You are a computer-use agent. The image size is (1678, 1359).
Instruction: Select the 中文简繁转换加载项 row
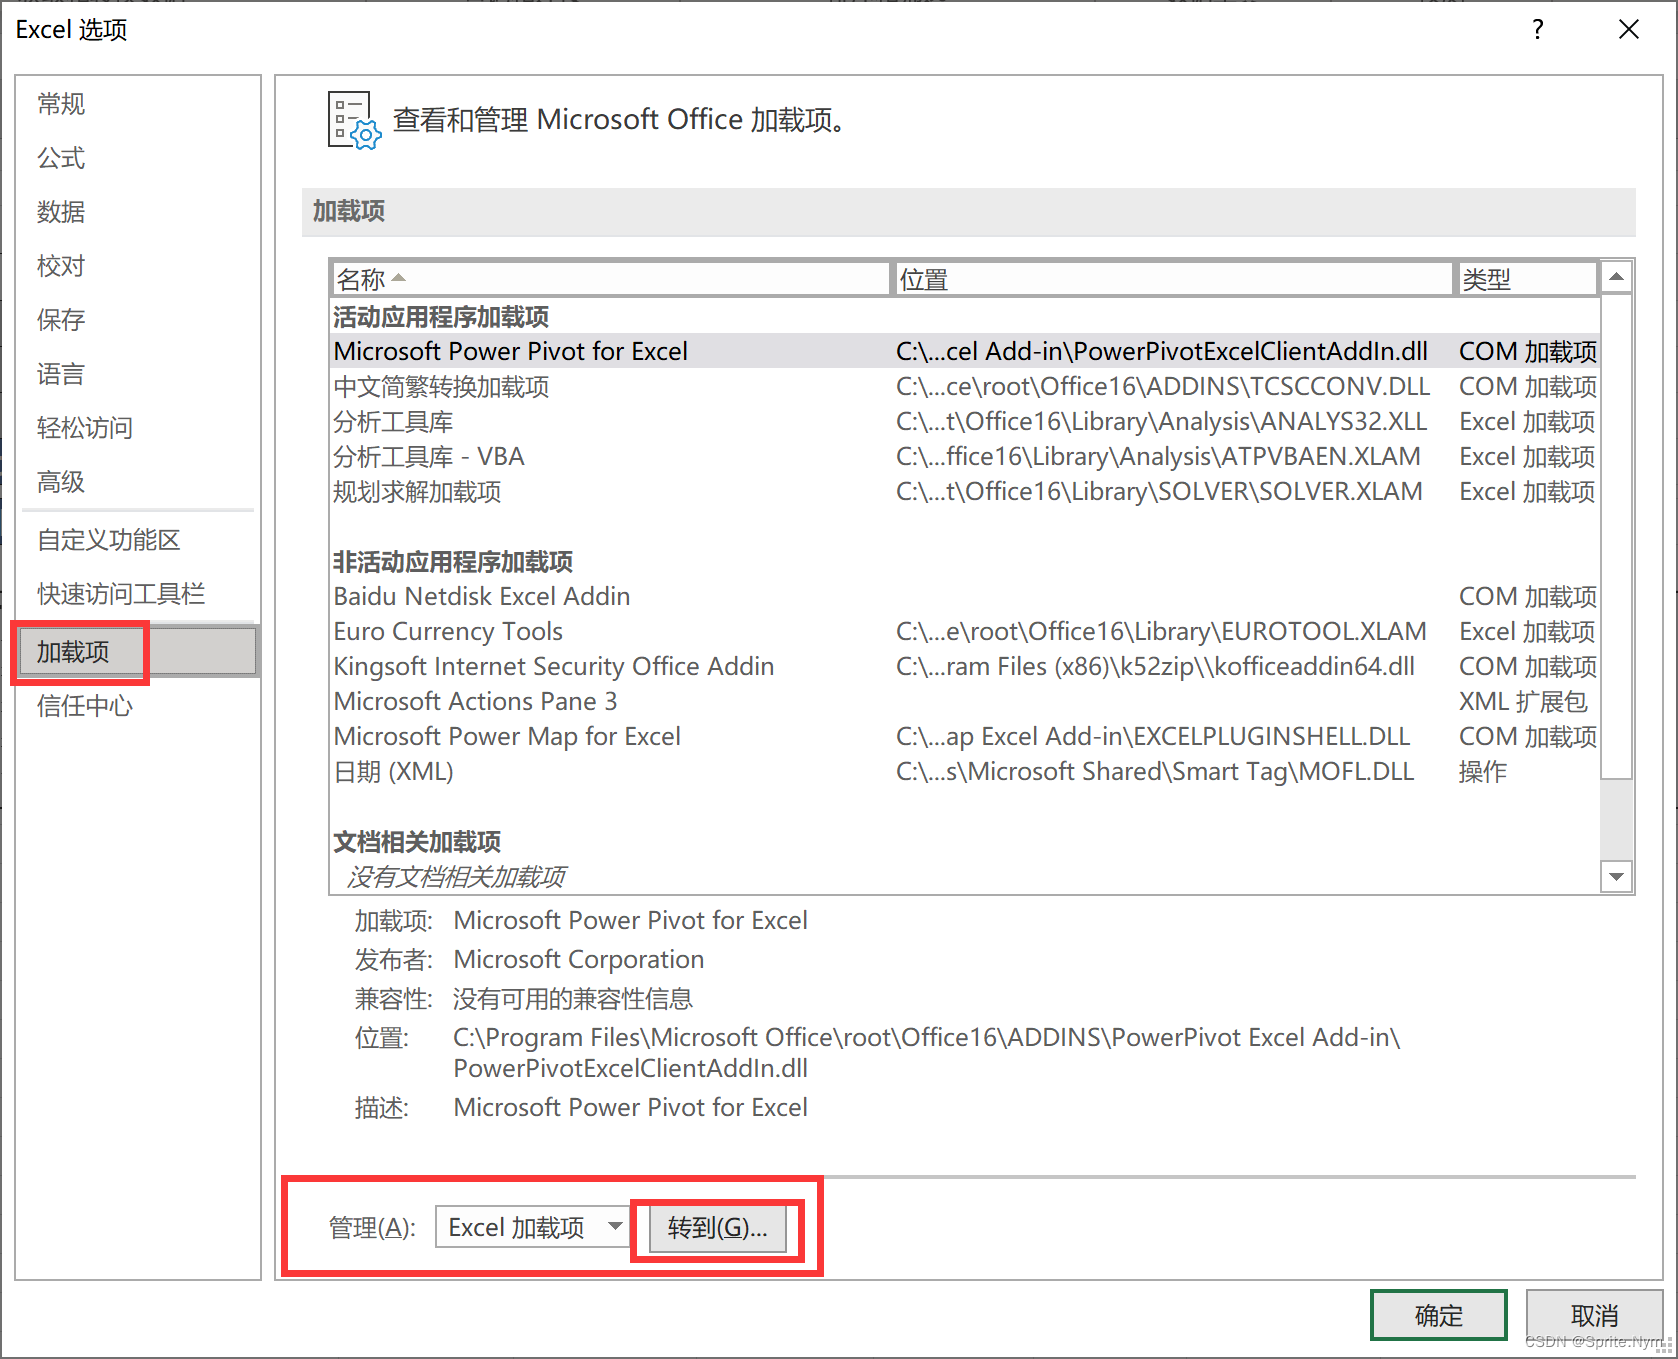point(965,386)
